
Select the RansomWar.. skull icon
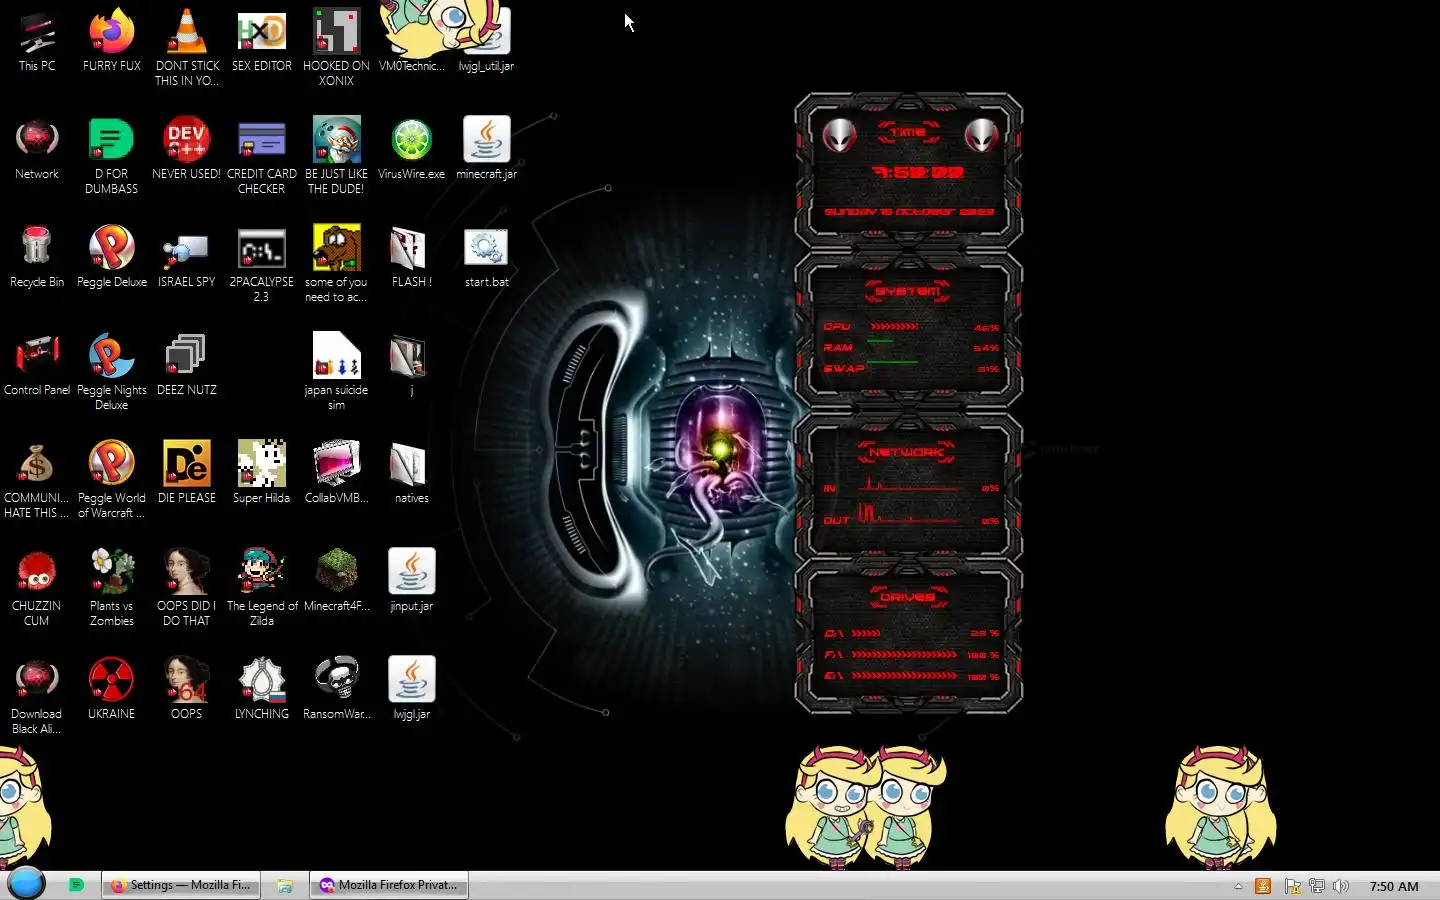[x=336, y=688]
